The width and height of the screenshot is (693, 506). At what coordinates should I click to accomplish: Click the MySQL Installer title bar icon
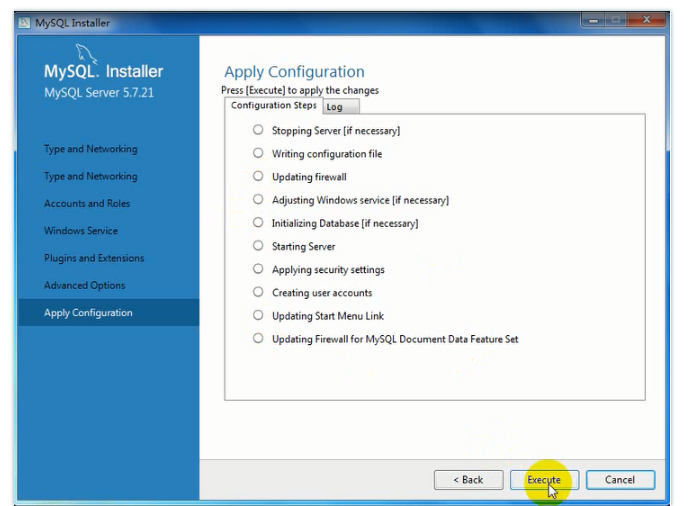(x=24, y=23)
